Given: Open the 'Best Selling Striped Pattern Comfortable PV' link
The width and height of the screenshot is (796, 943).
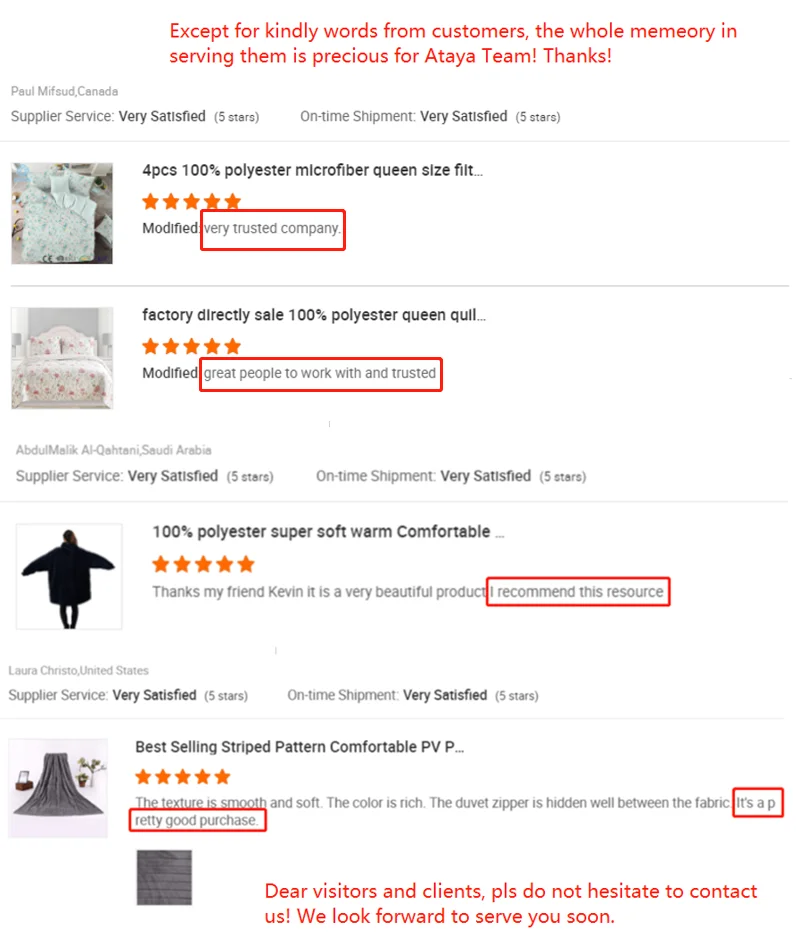Looking at the screenshot, I should click(299, 747).
